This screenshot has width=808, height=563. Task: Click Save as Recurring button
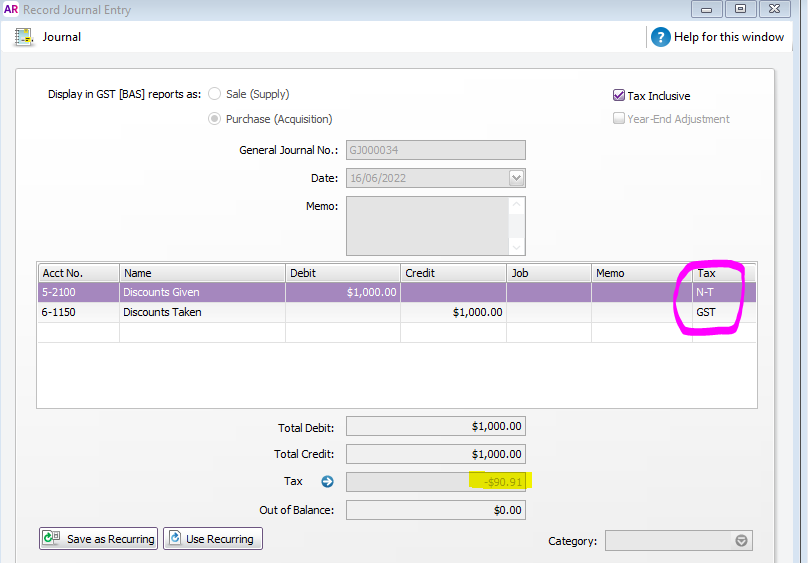(98, 539)
